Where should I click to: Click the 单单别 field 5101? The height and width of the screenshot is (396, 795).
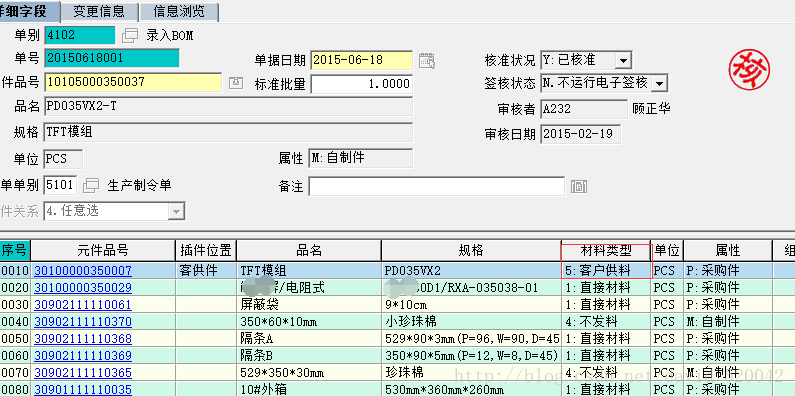[60, 185]
